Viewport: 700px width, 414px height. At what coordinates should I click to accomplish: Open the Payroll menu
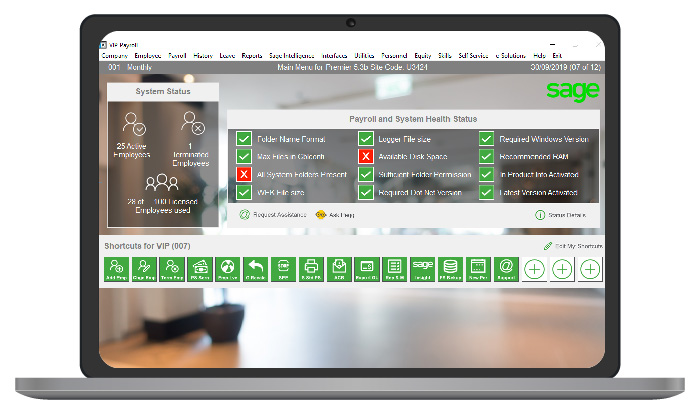(x=177, y=56)
